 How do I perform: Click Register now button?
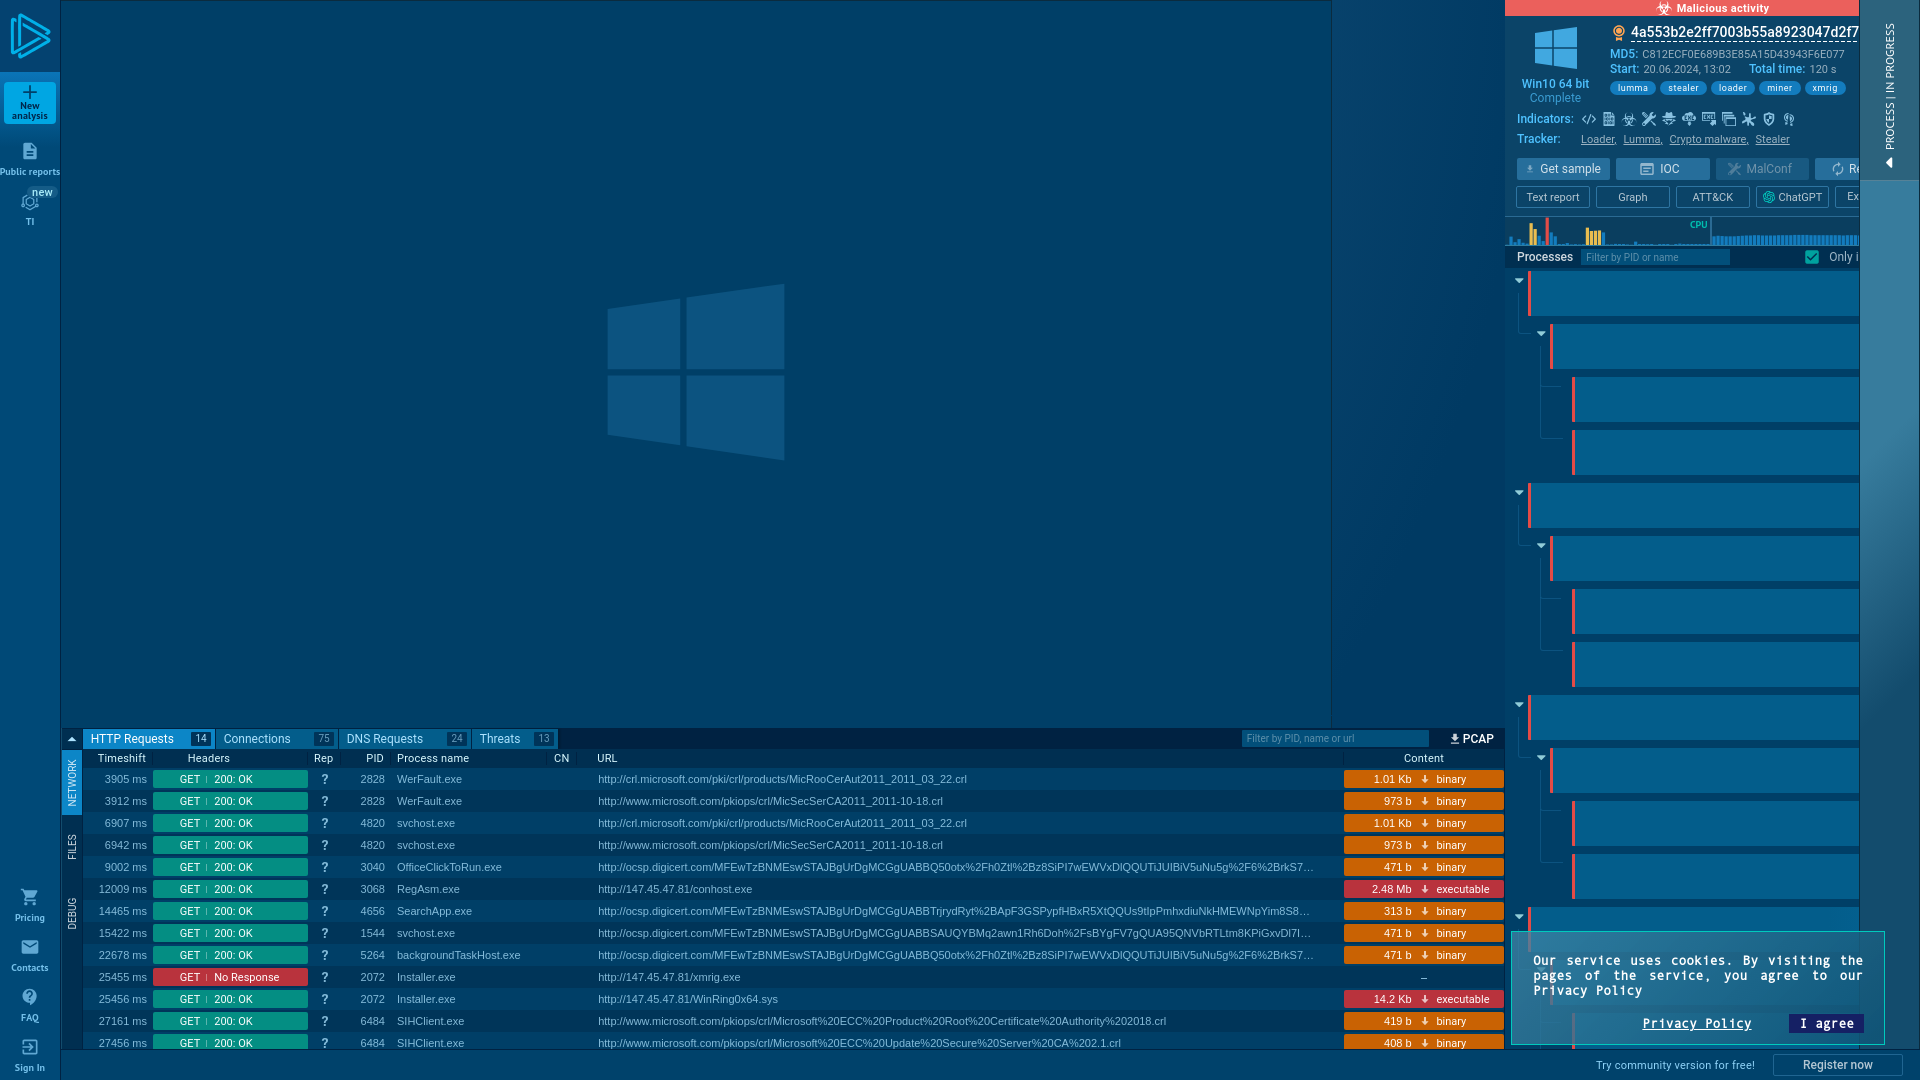pos(1838,1065)
